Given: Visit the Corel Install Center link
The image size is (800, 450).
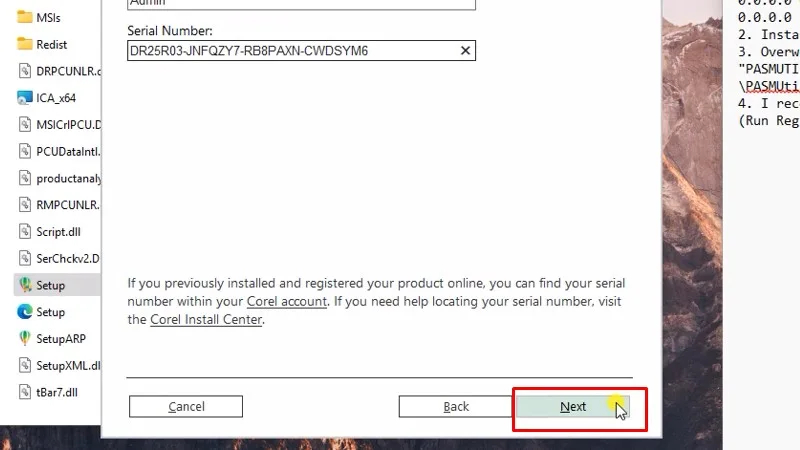Looking at the screenshot, I should click(x=206, y=320).
